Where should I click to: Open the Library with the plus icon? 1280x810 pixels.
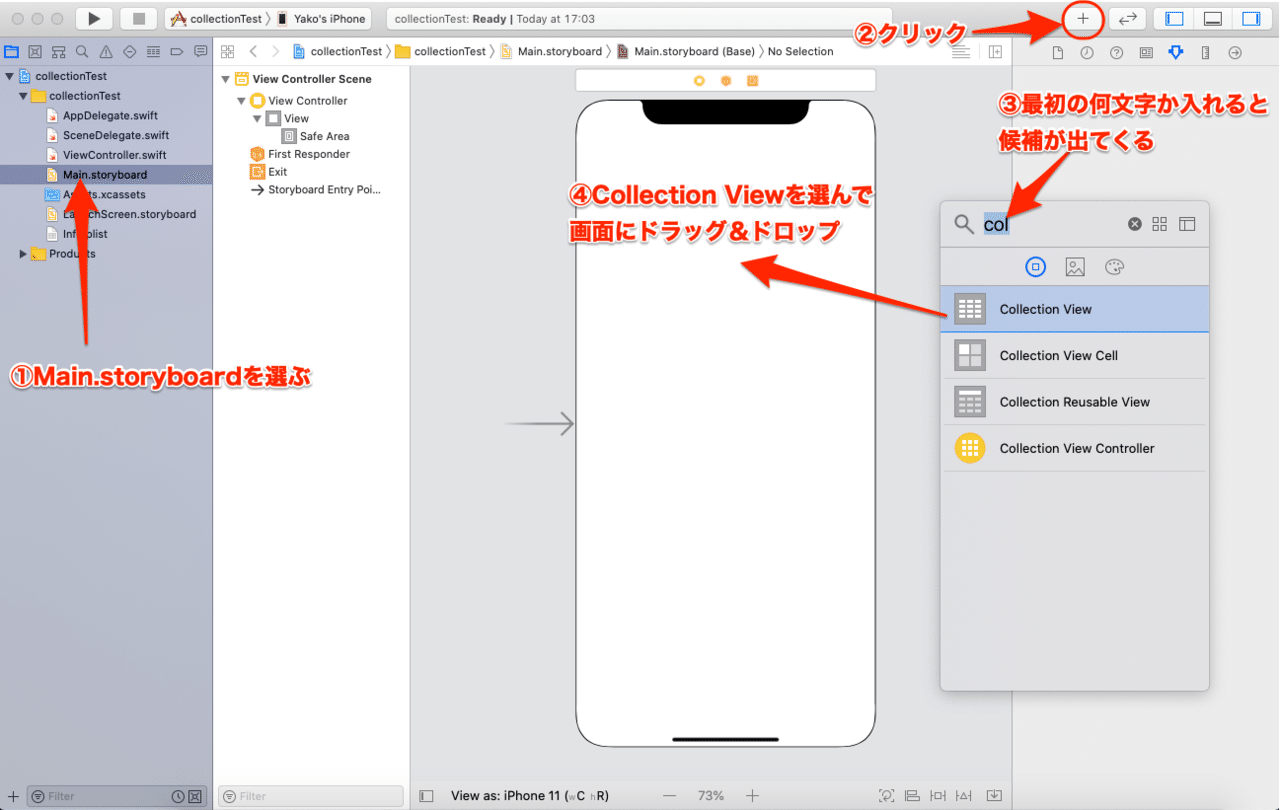pos(1083,18)
